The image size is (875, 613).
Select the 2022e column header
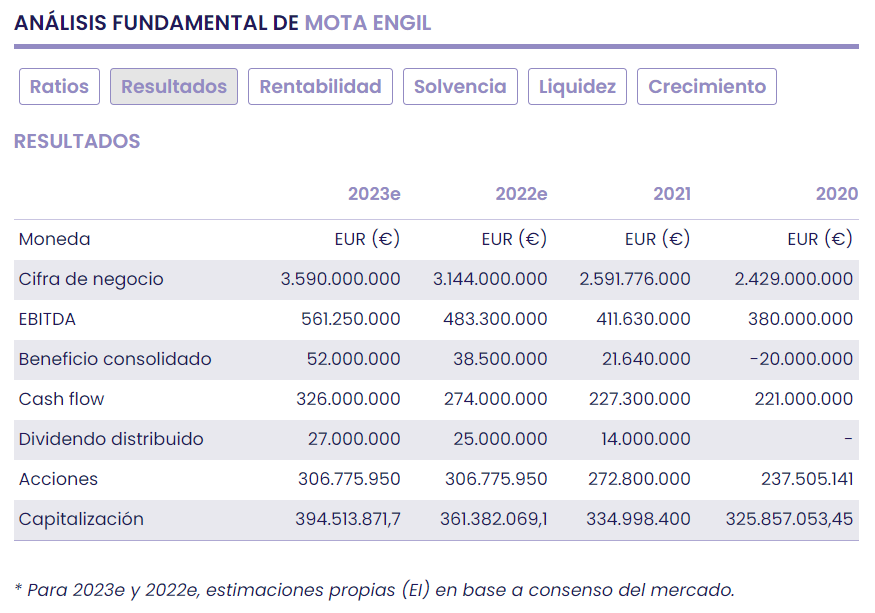[x=521, y=194]
